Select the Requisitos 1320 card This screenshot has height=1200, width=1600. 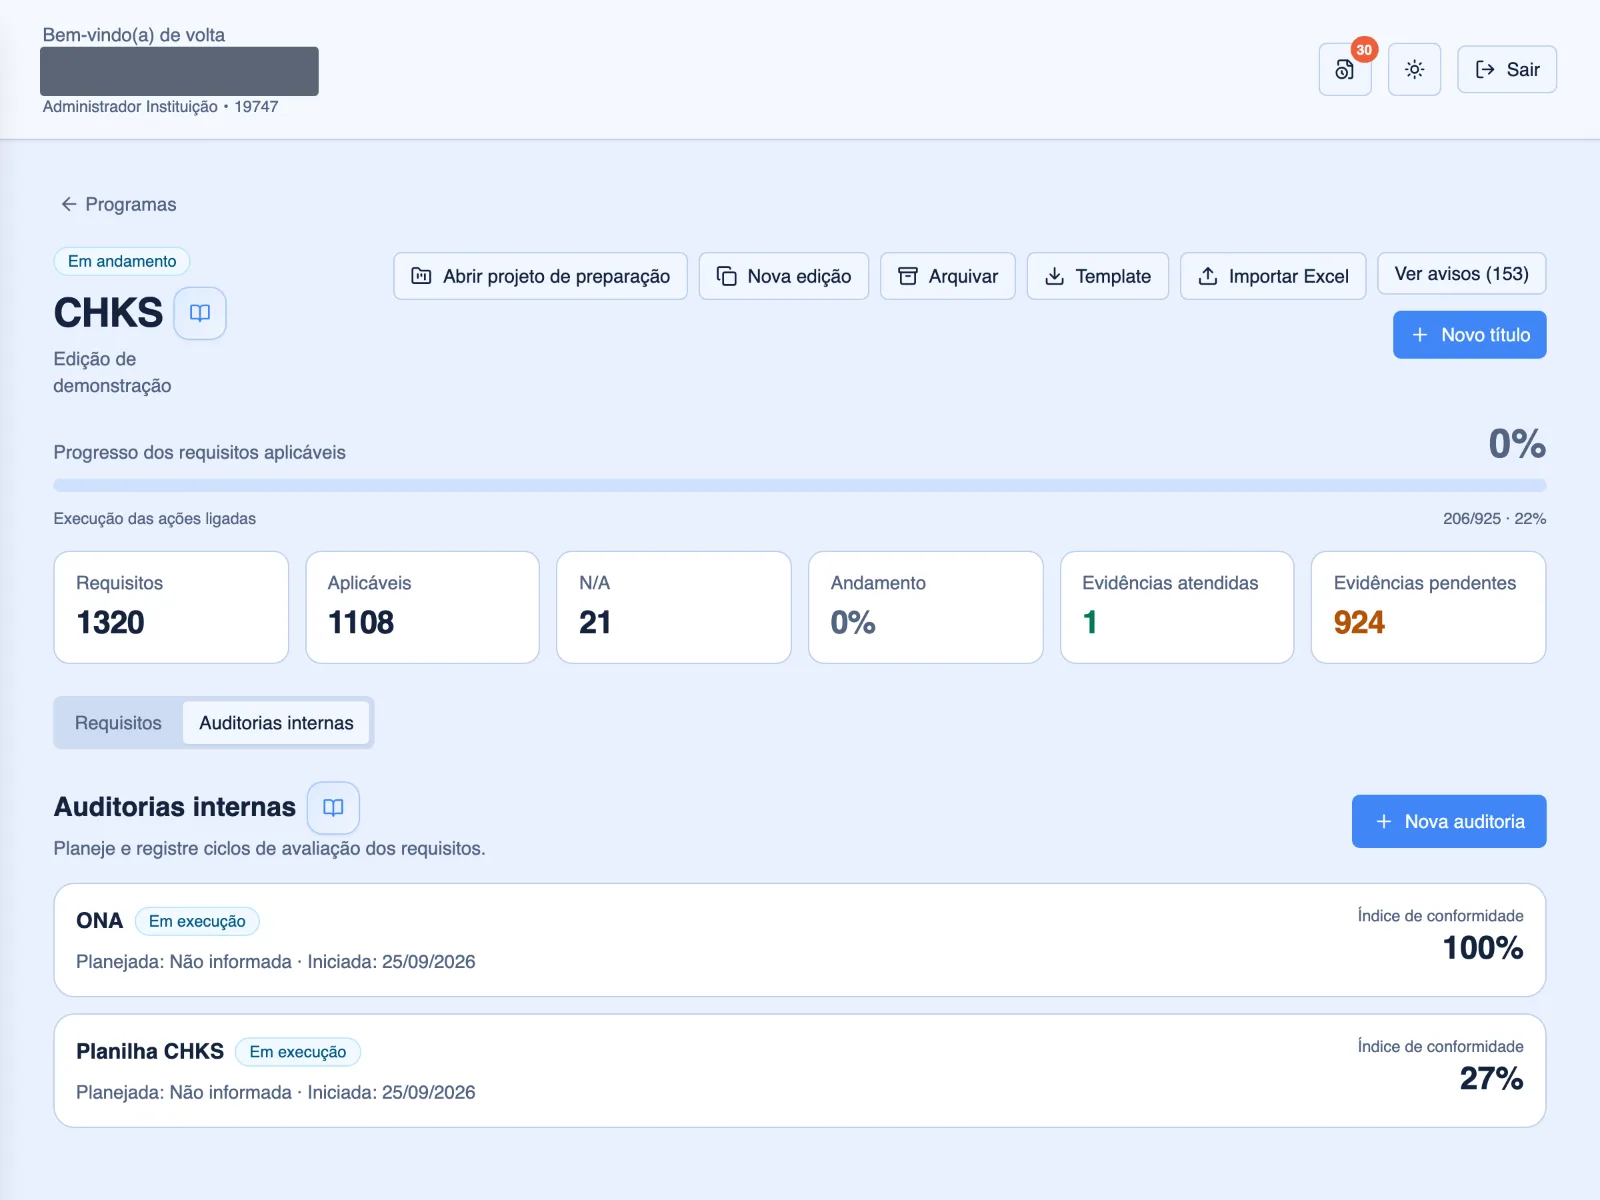pos(171,607)
